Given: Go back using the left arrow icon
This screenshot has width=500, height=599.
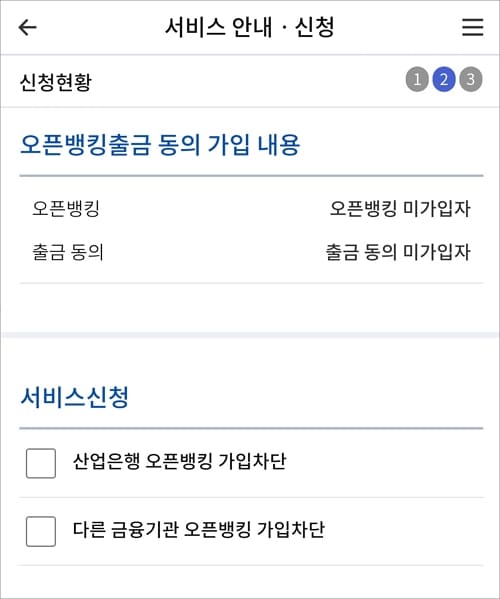Looking at the screenshot, I should tap(27, 28).
